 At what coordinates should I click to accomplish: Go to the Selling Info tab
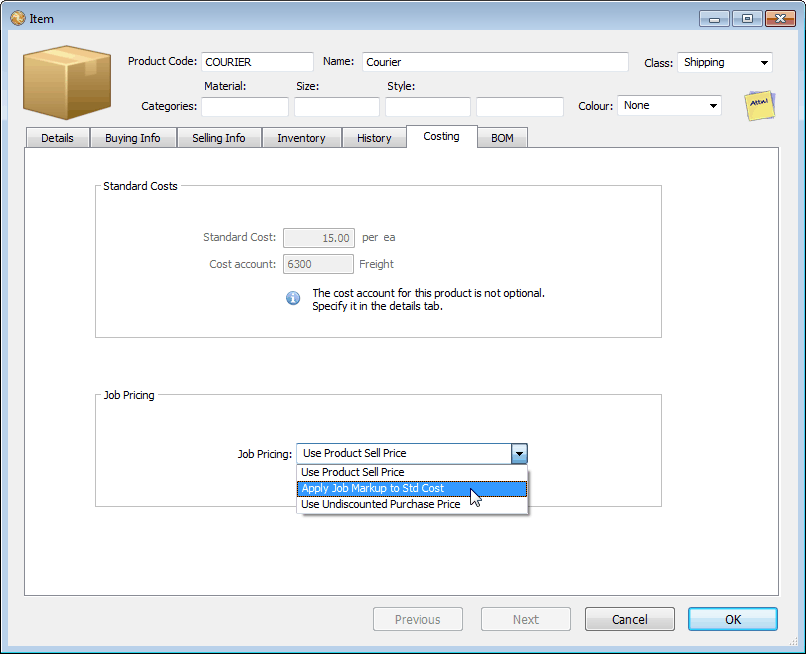[219, 138]
